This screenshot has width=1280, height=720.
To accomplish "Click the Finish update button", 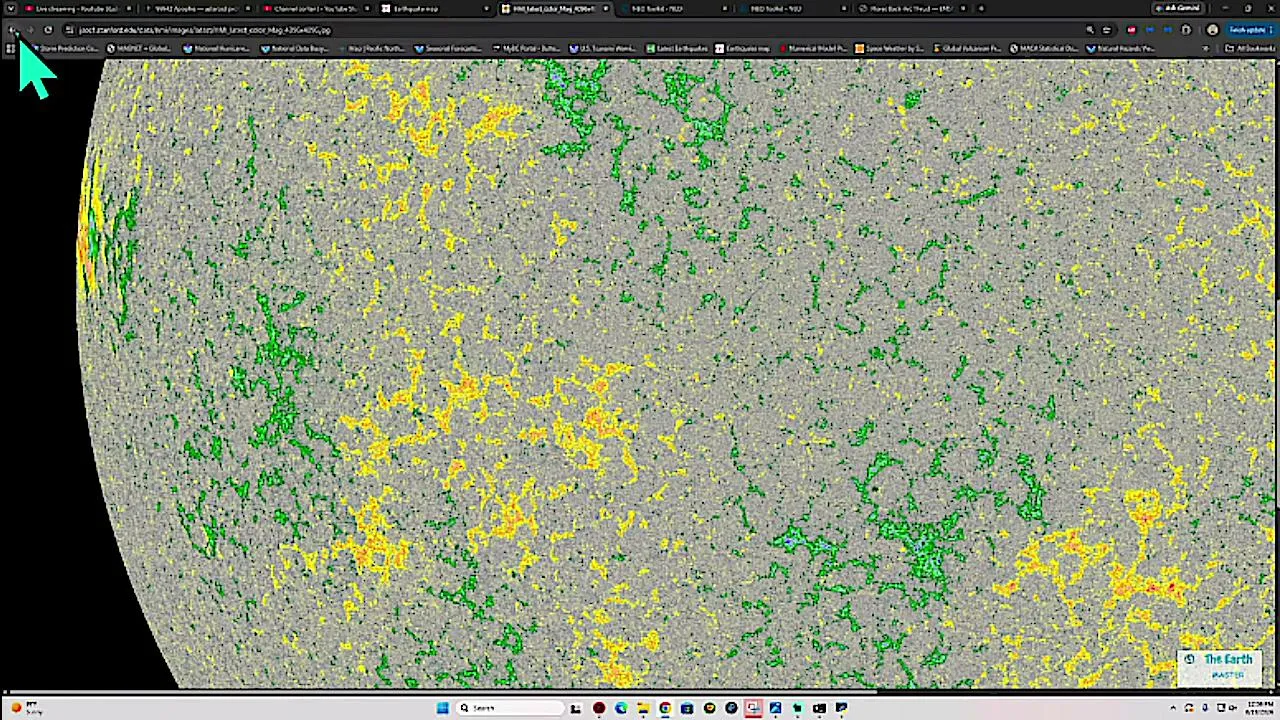I will [1250, 30].
